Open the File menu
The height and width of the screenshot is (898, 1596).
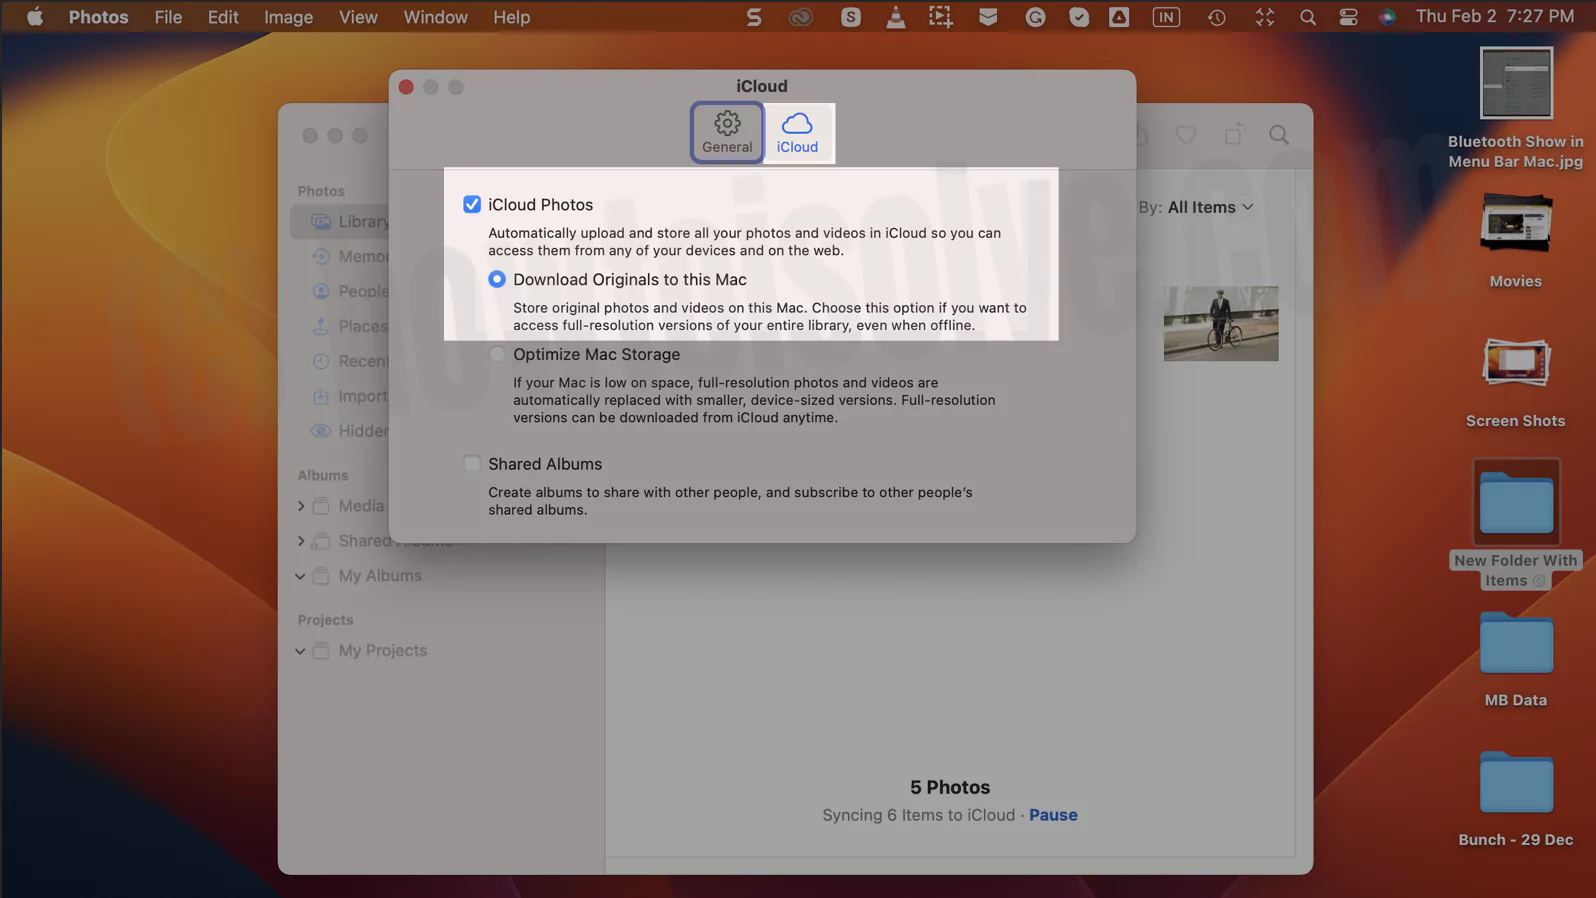[x=168, y=17]
